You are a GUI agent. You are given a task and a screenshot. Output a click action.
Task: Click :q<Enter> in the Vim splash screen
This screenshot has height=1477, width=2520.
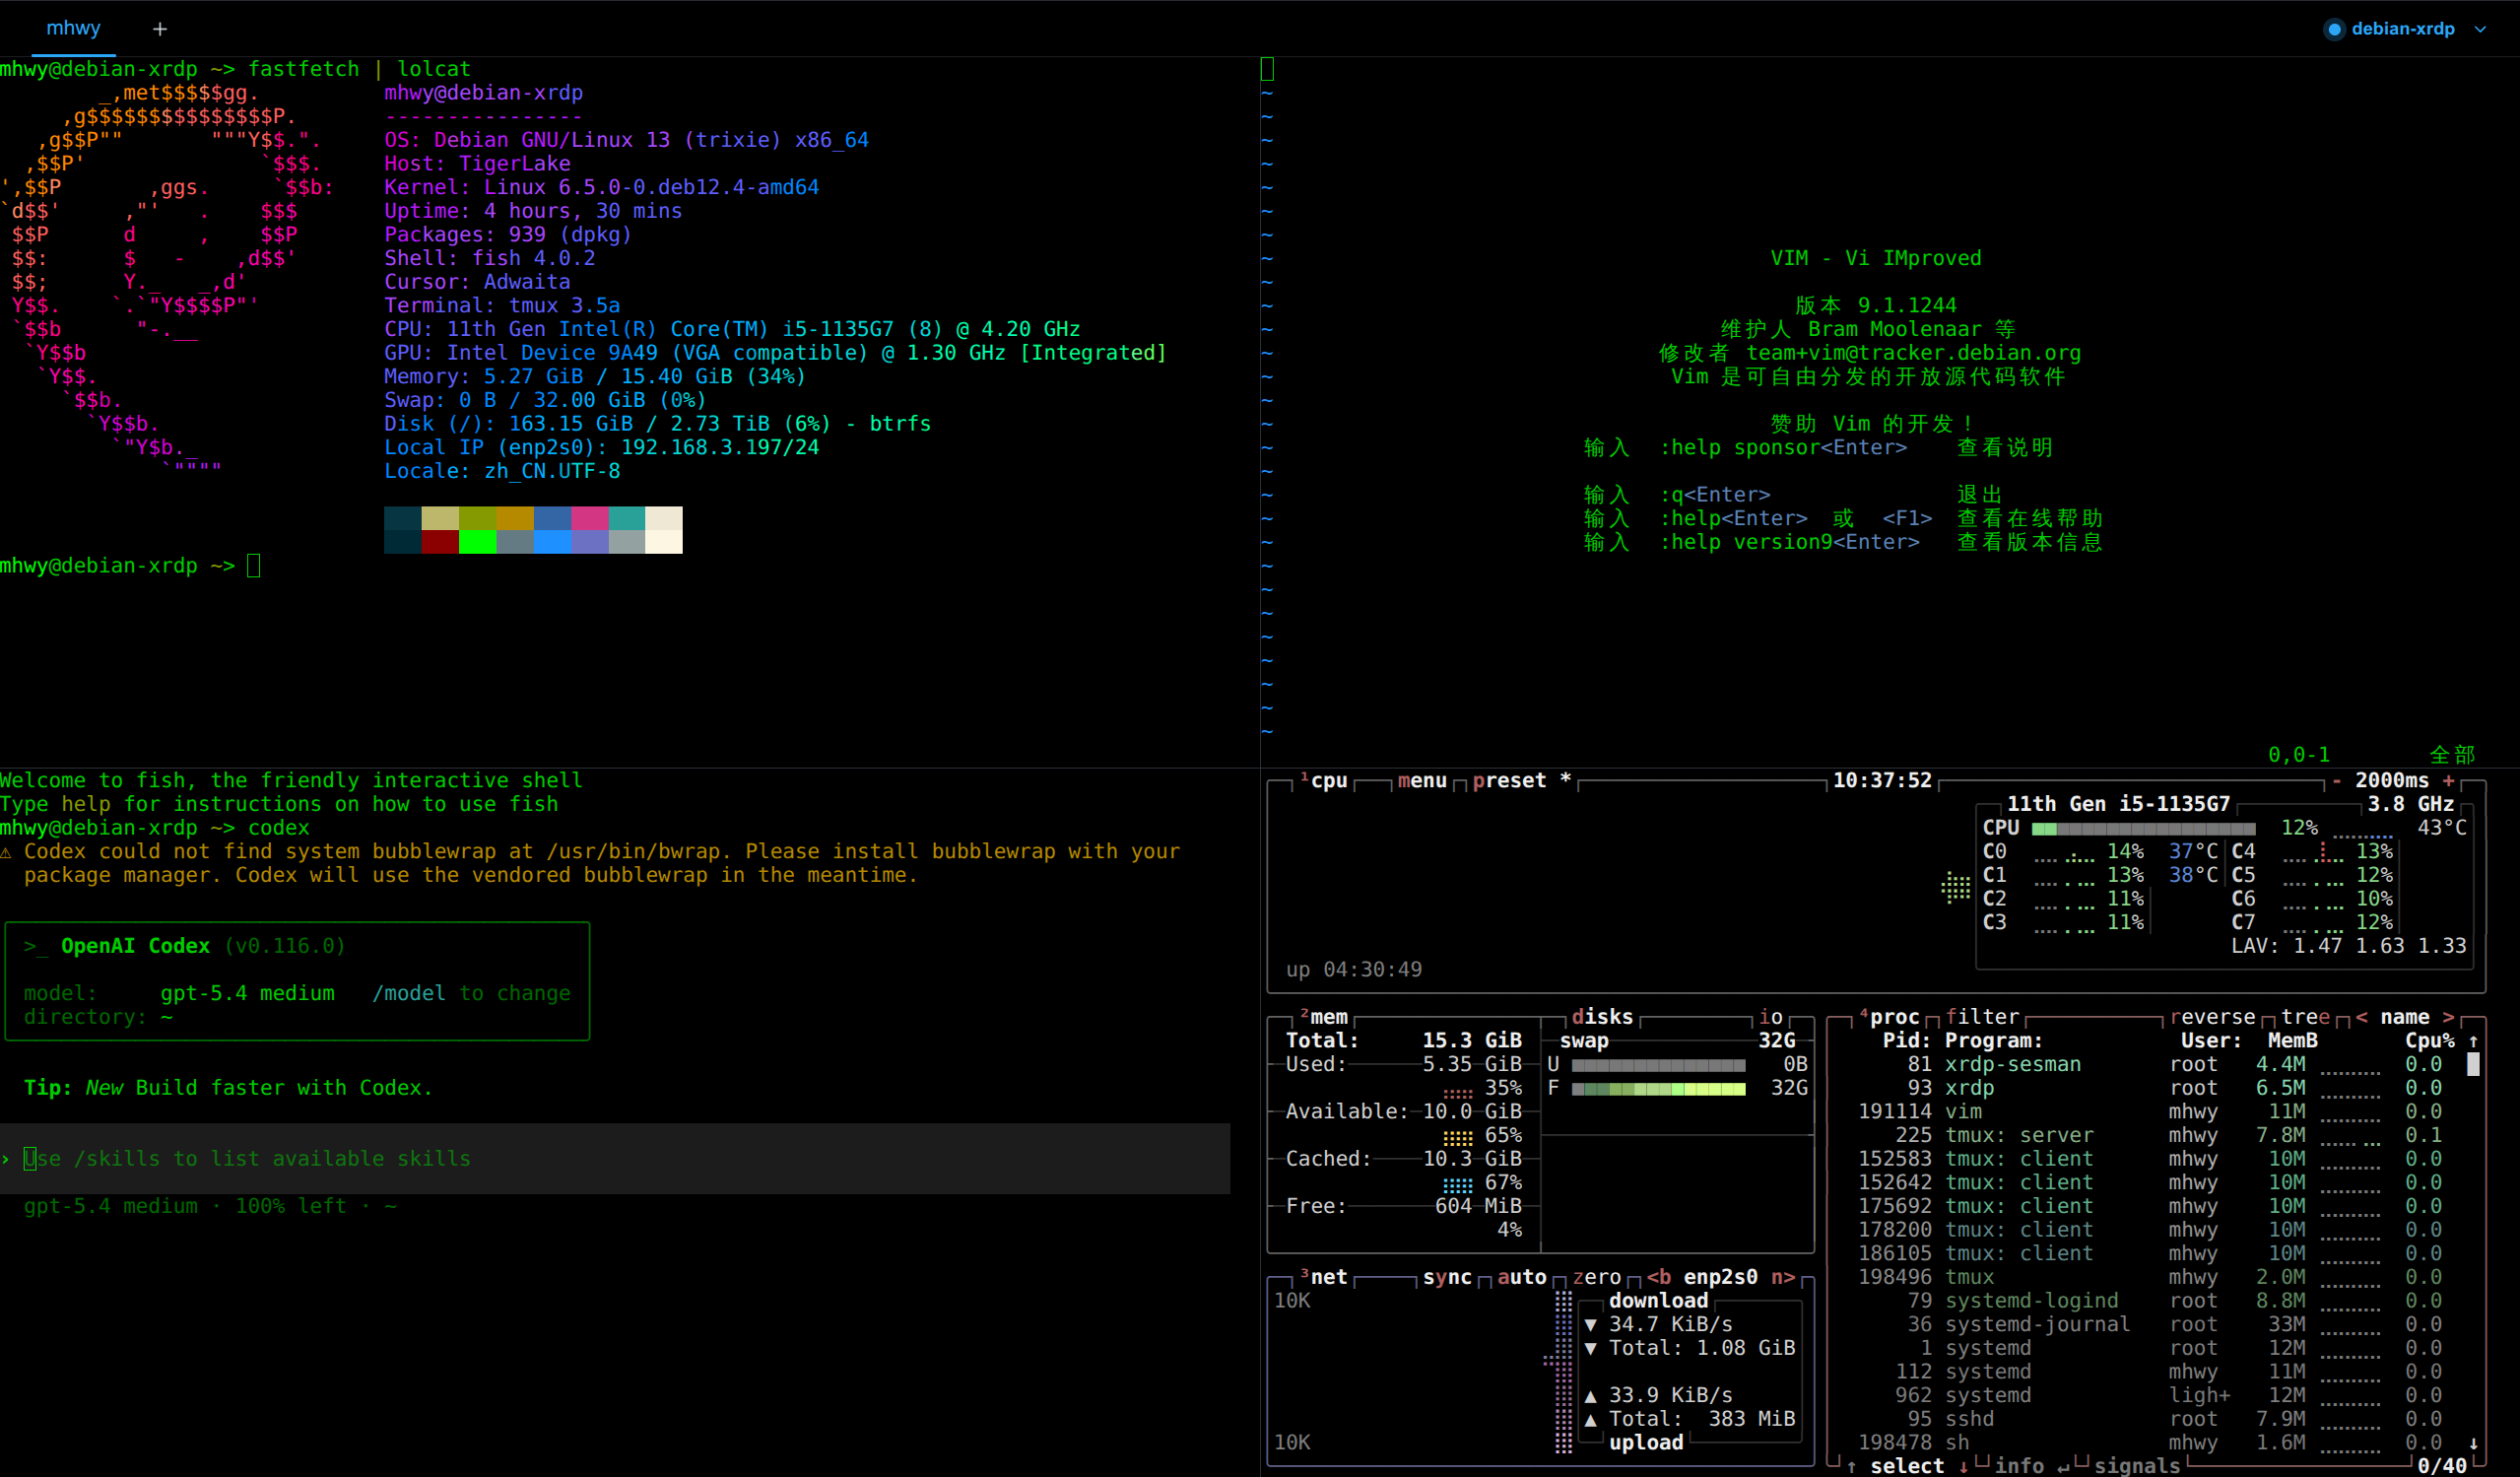(x=1715, y=495)
